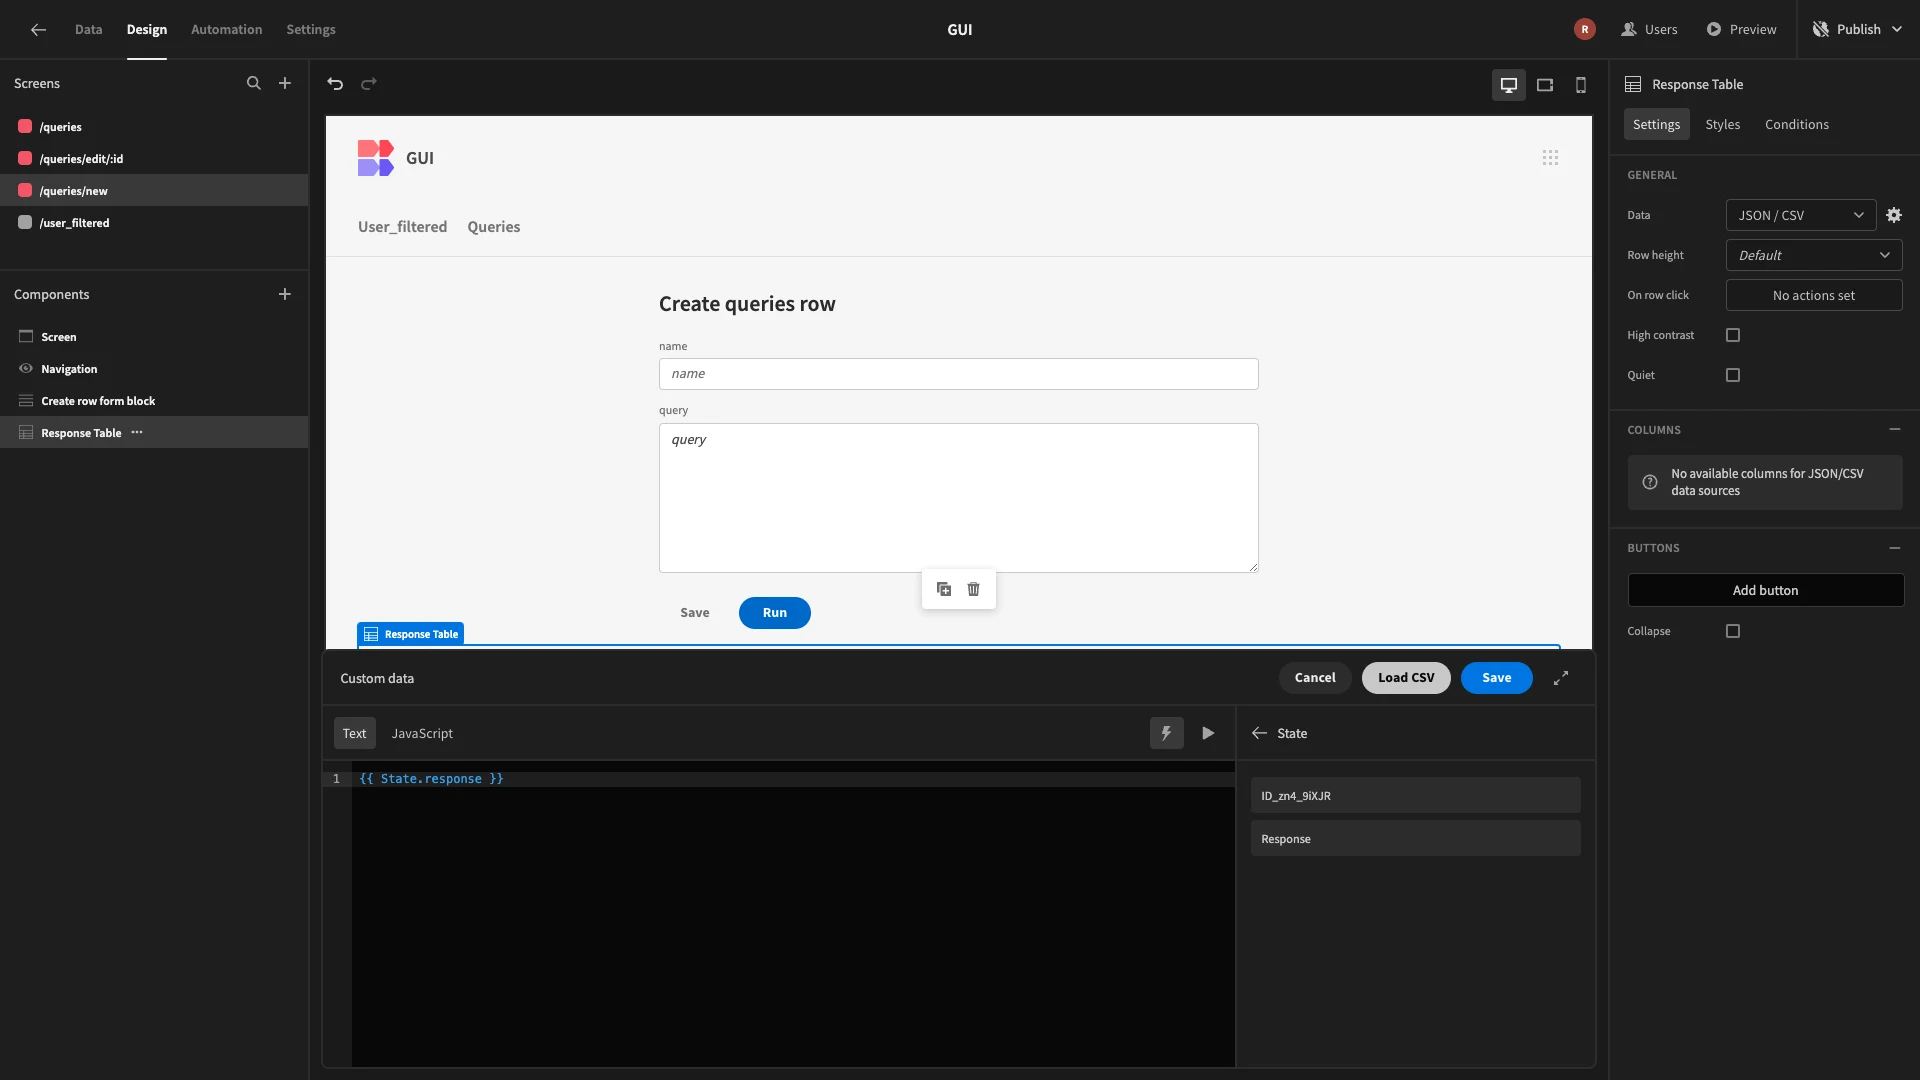Open the app grid menu icon
Screen dimensions: 1920x1080
[x=1550, y=158]
